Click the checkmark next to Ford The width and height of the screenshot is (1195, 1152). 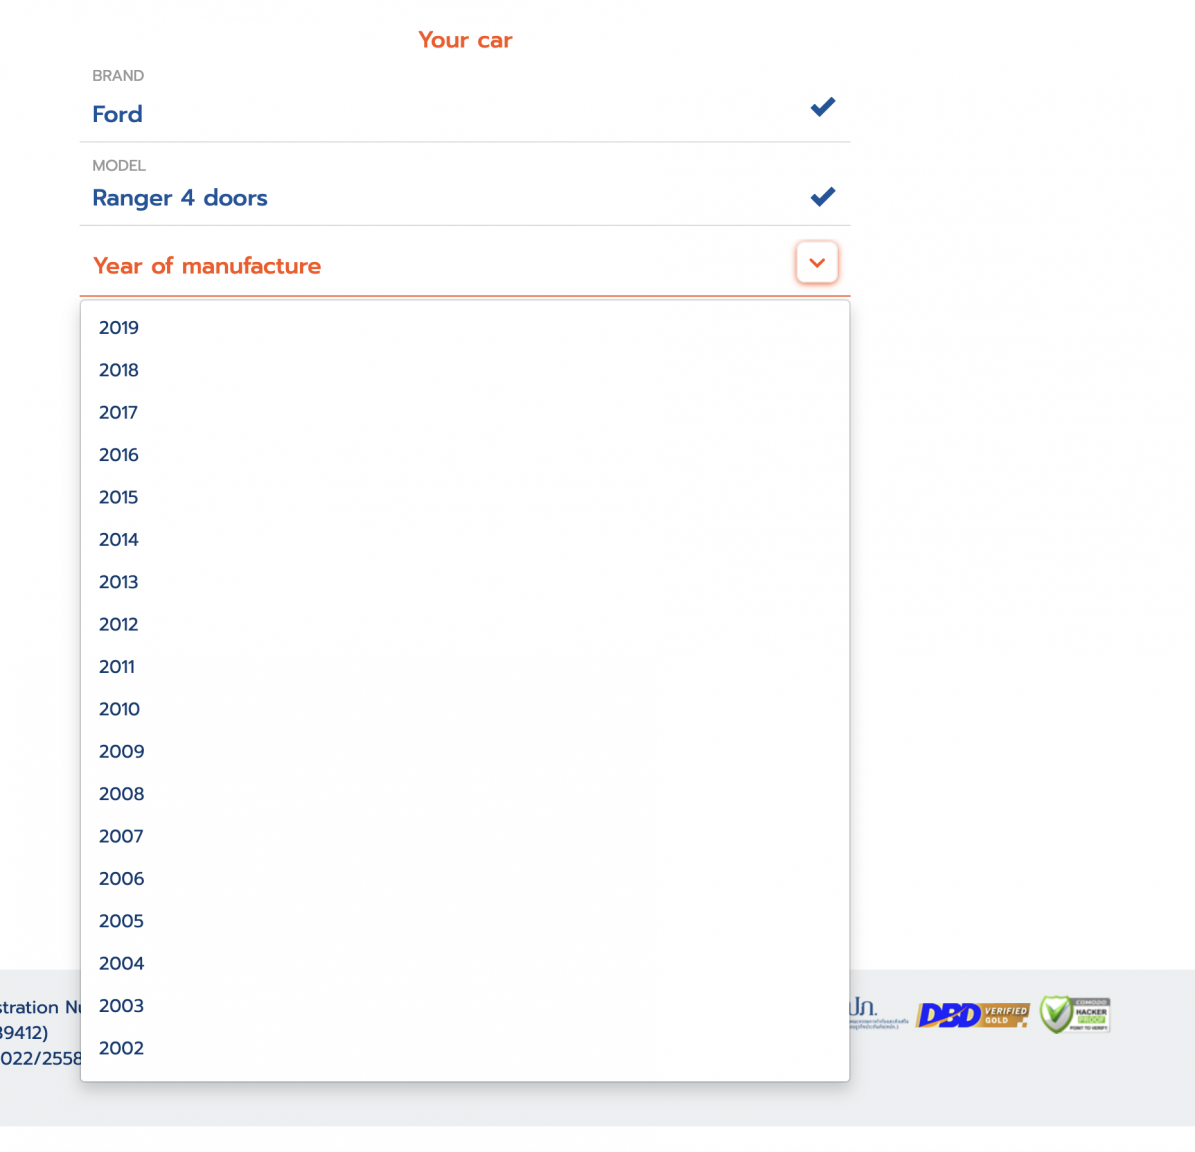[822, 107]
